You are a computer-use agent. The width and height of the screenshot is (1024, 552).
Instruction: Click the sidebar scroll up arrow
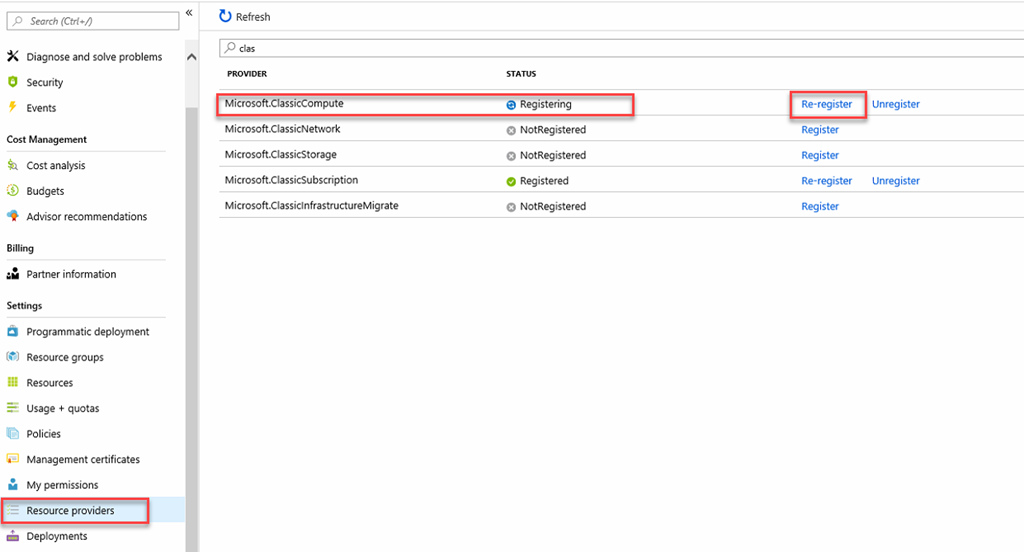click(191, 57)
